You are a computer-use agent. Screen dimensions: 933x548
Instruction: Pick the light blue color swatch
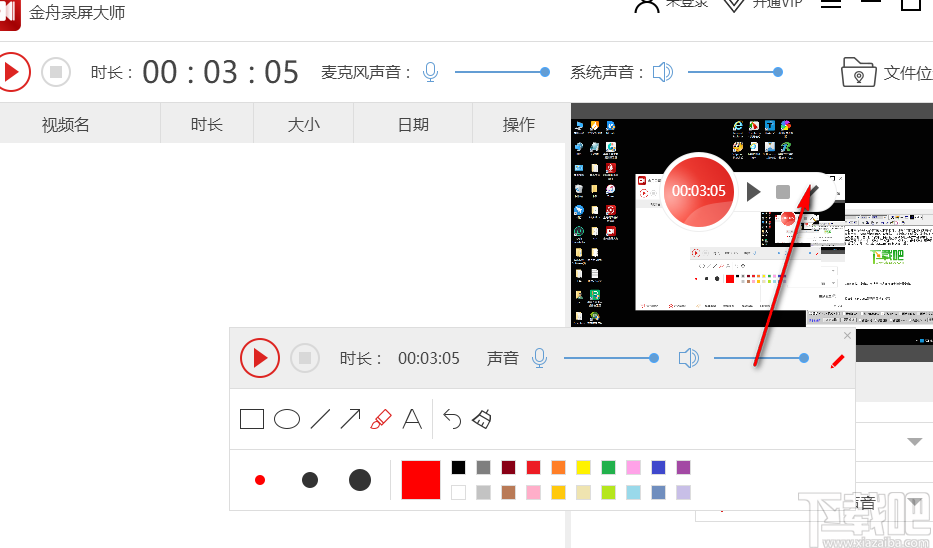click(633, 492)
